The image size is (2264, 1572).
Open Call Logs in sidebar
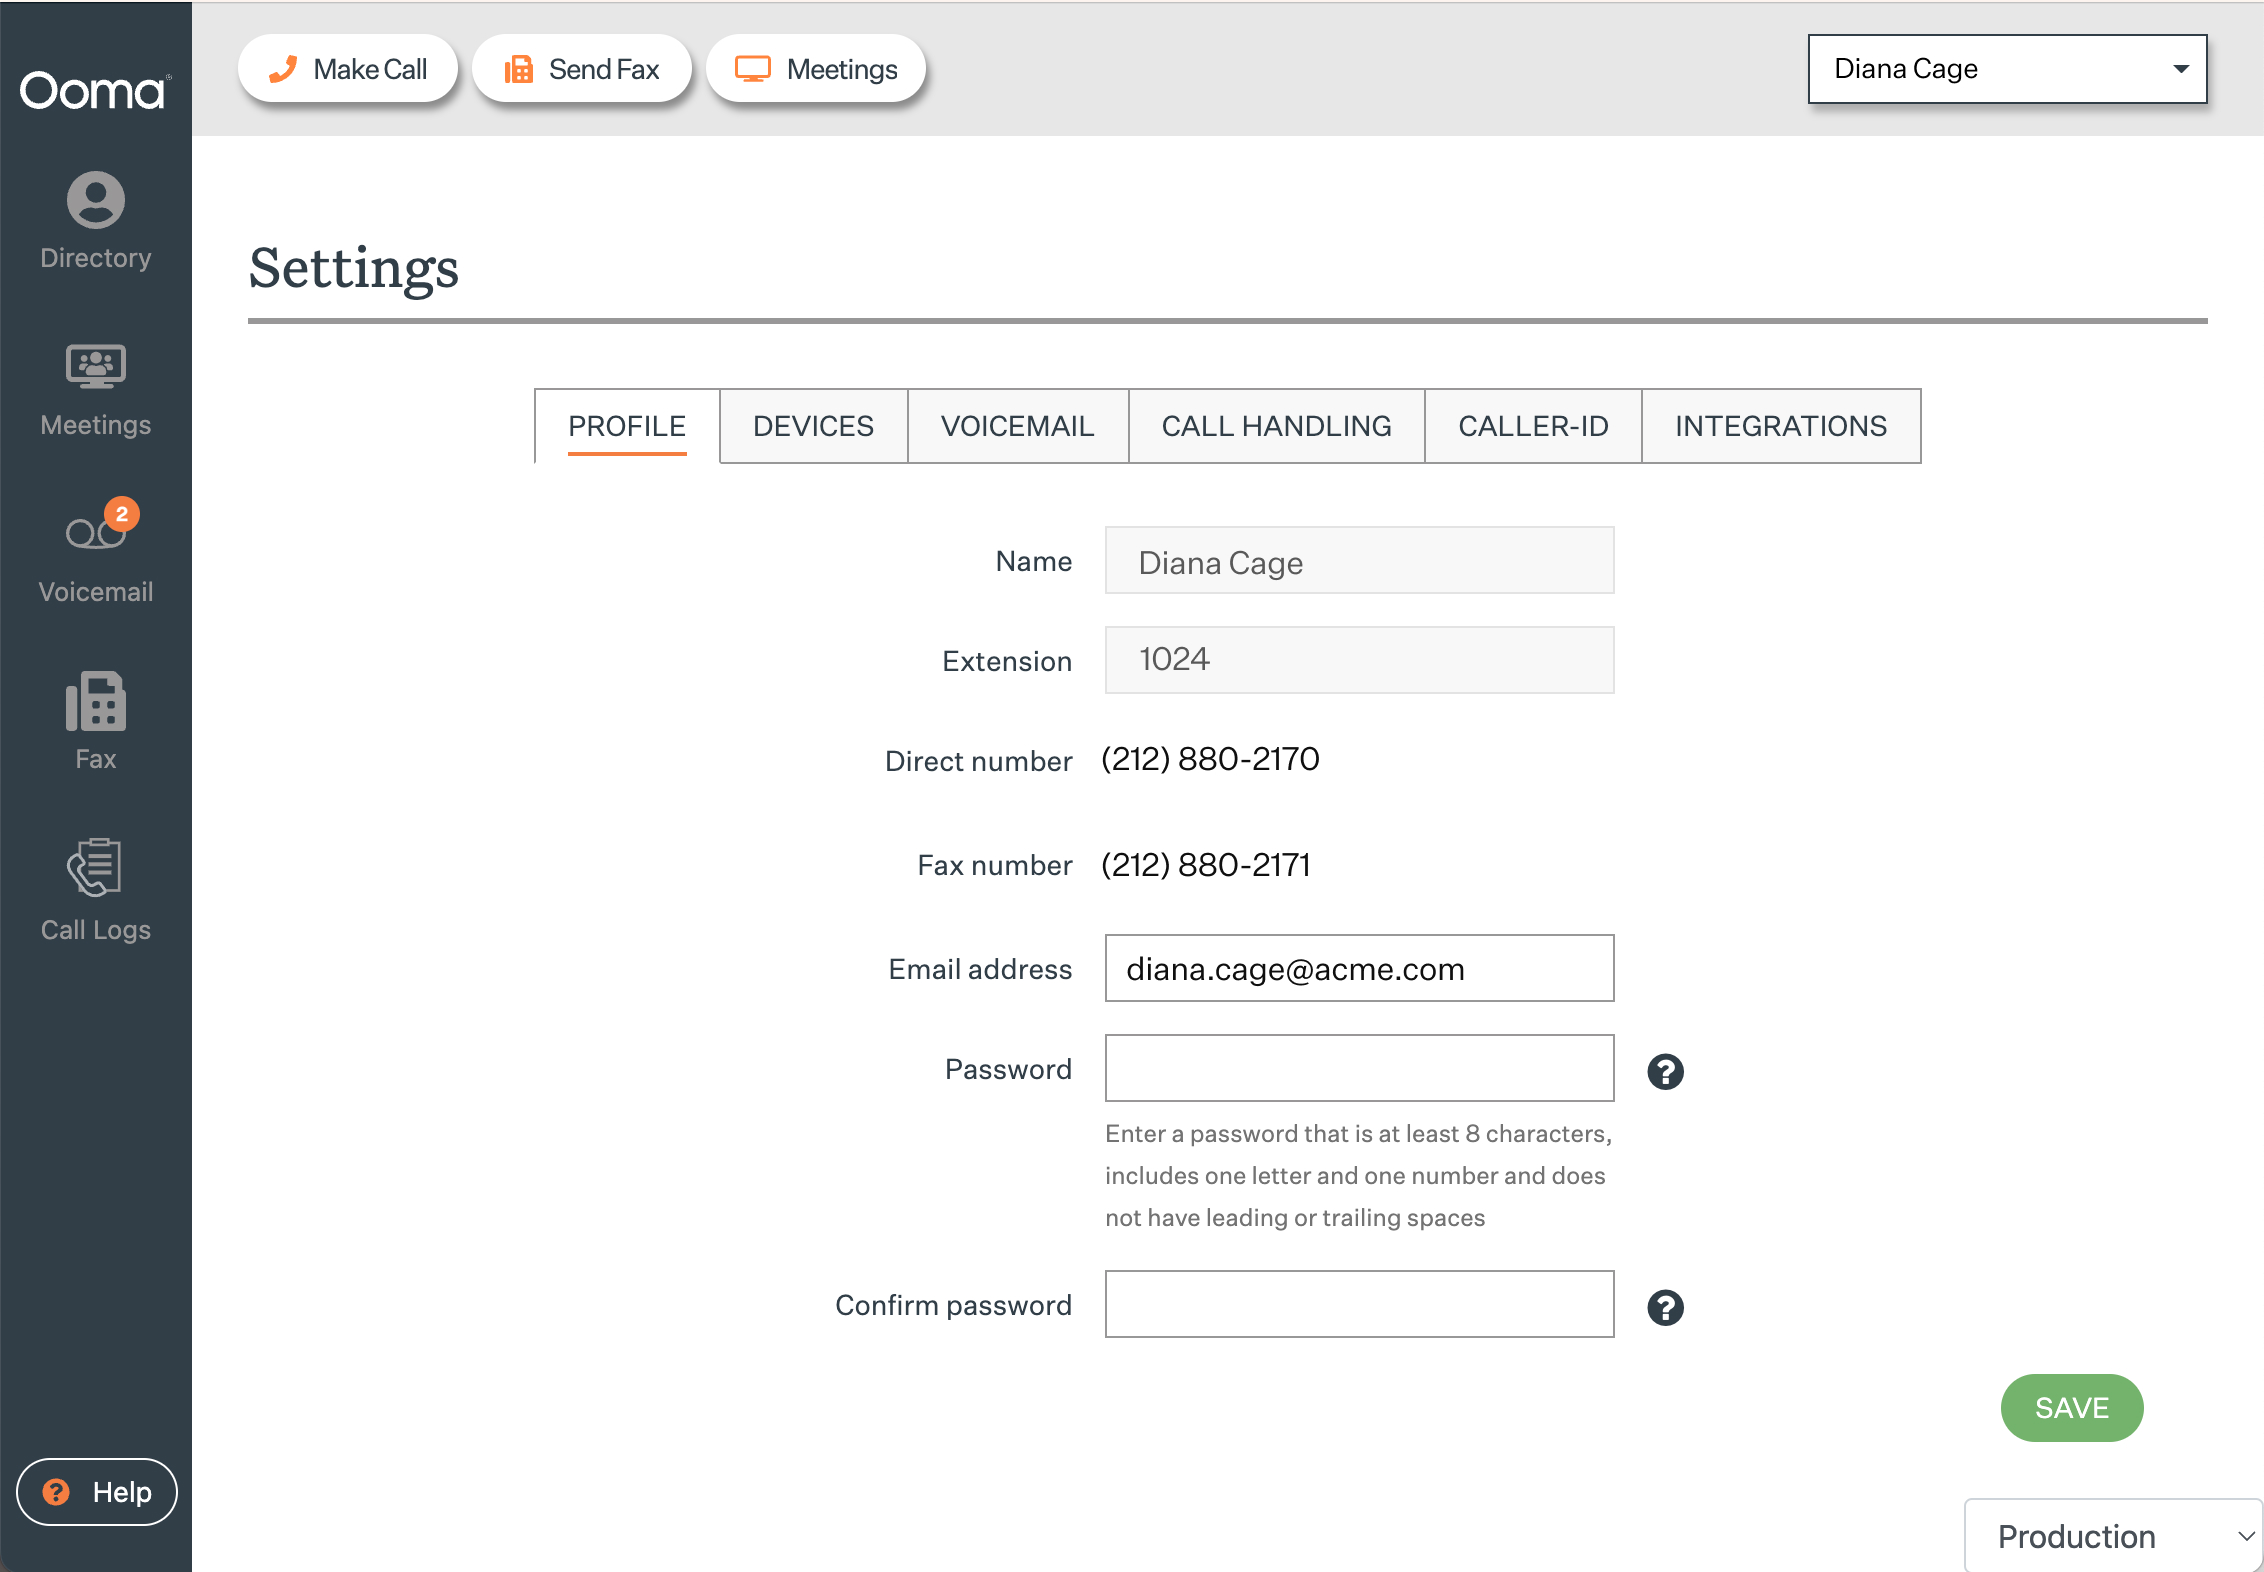tap(96, 890)
